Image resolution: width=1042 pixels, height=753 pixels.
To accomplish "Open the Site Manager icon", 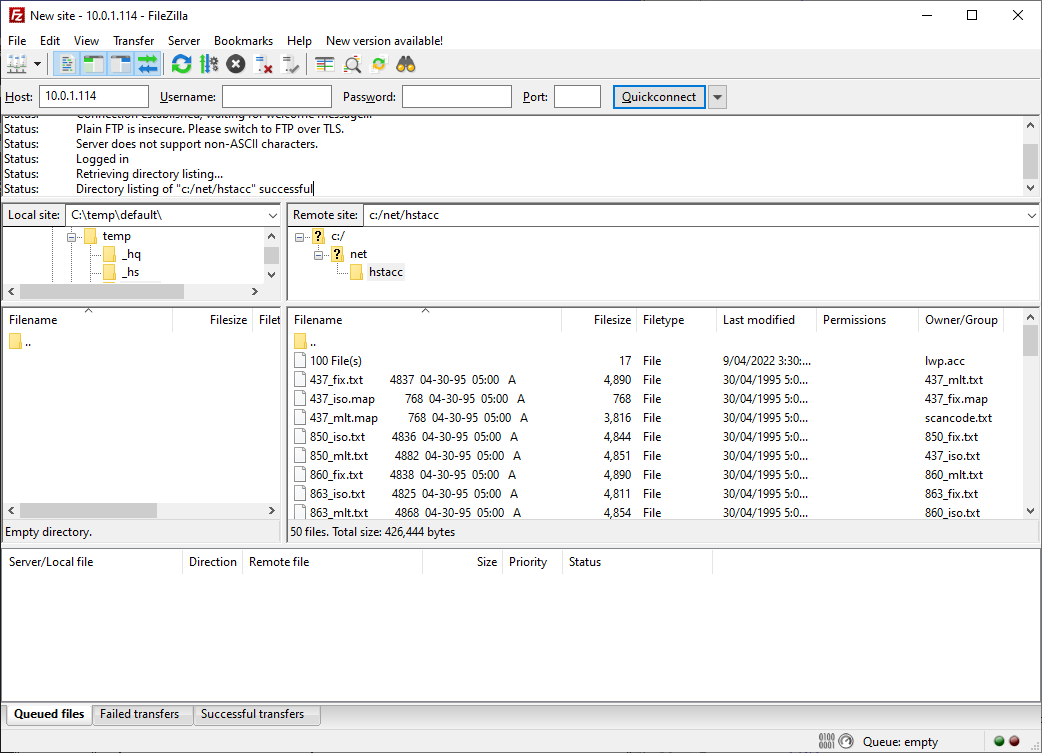I will (17, 64).
